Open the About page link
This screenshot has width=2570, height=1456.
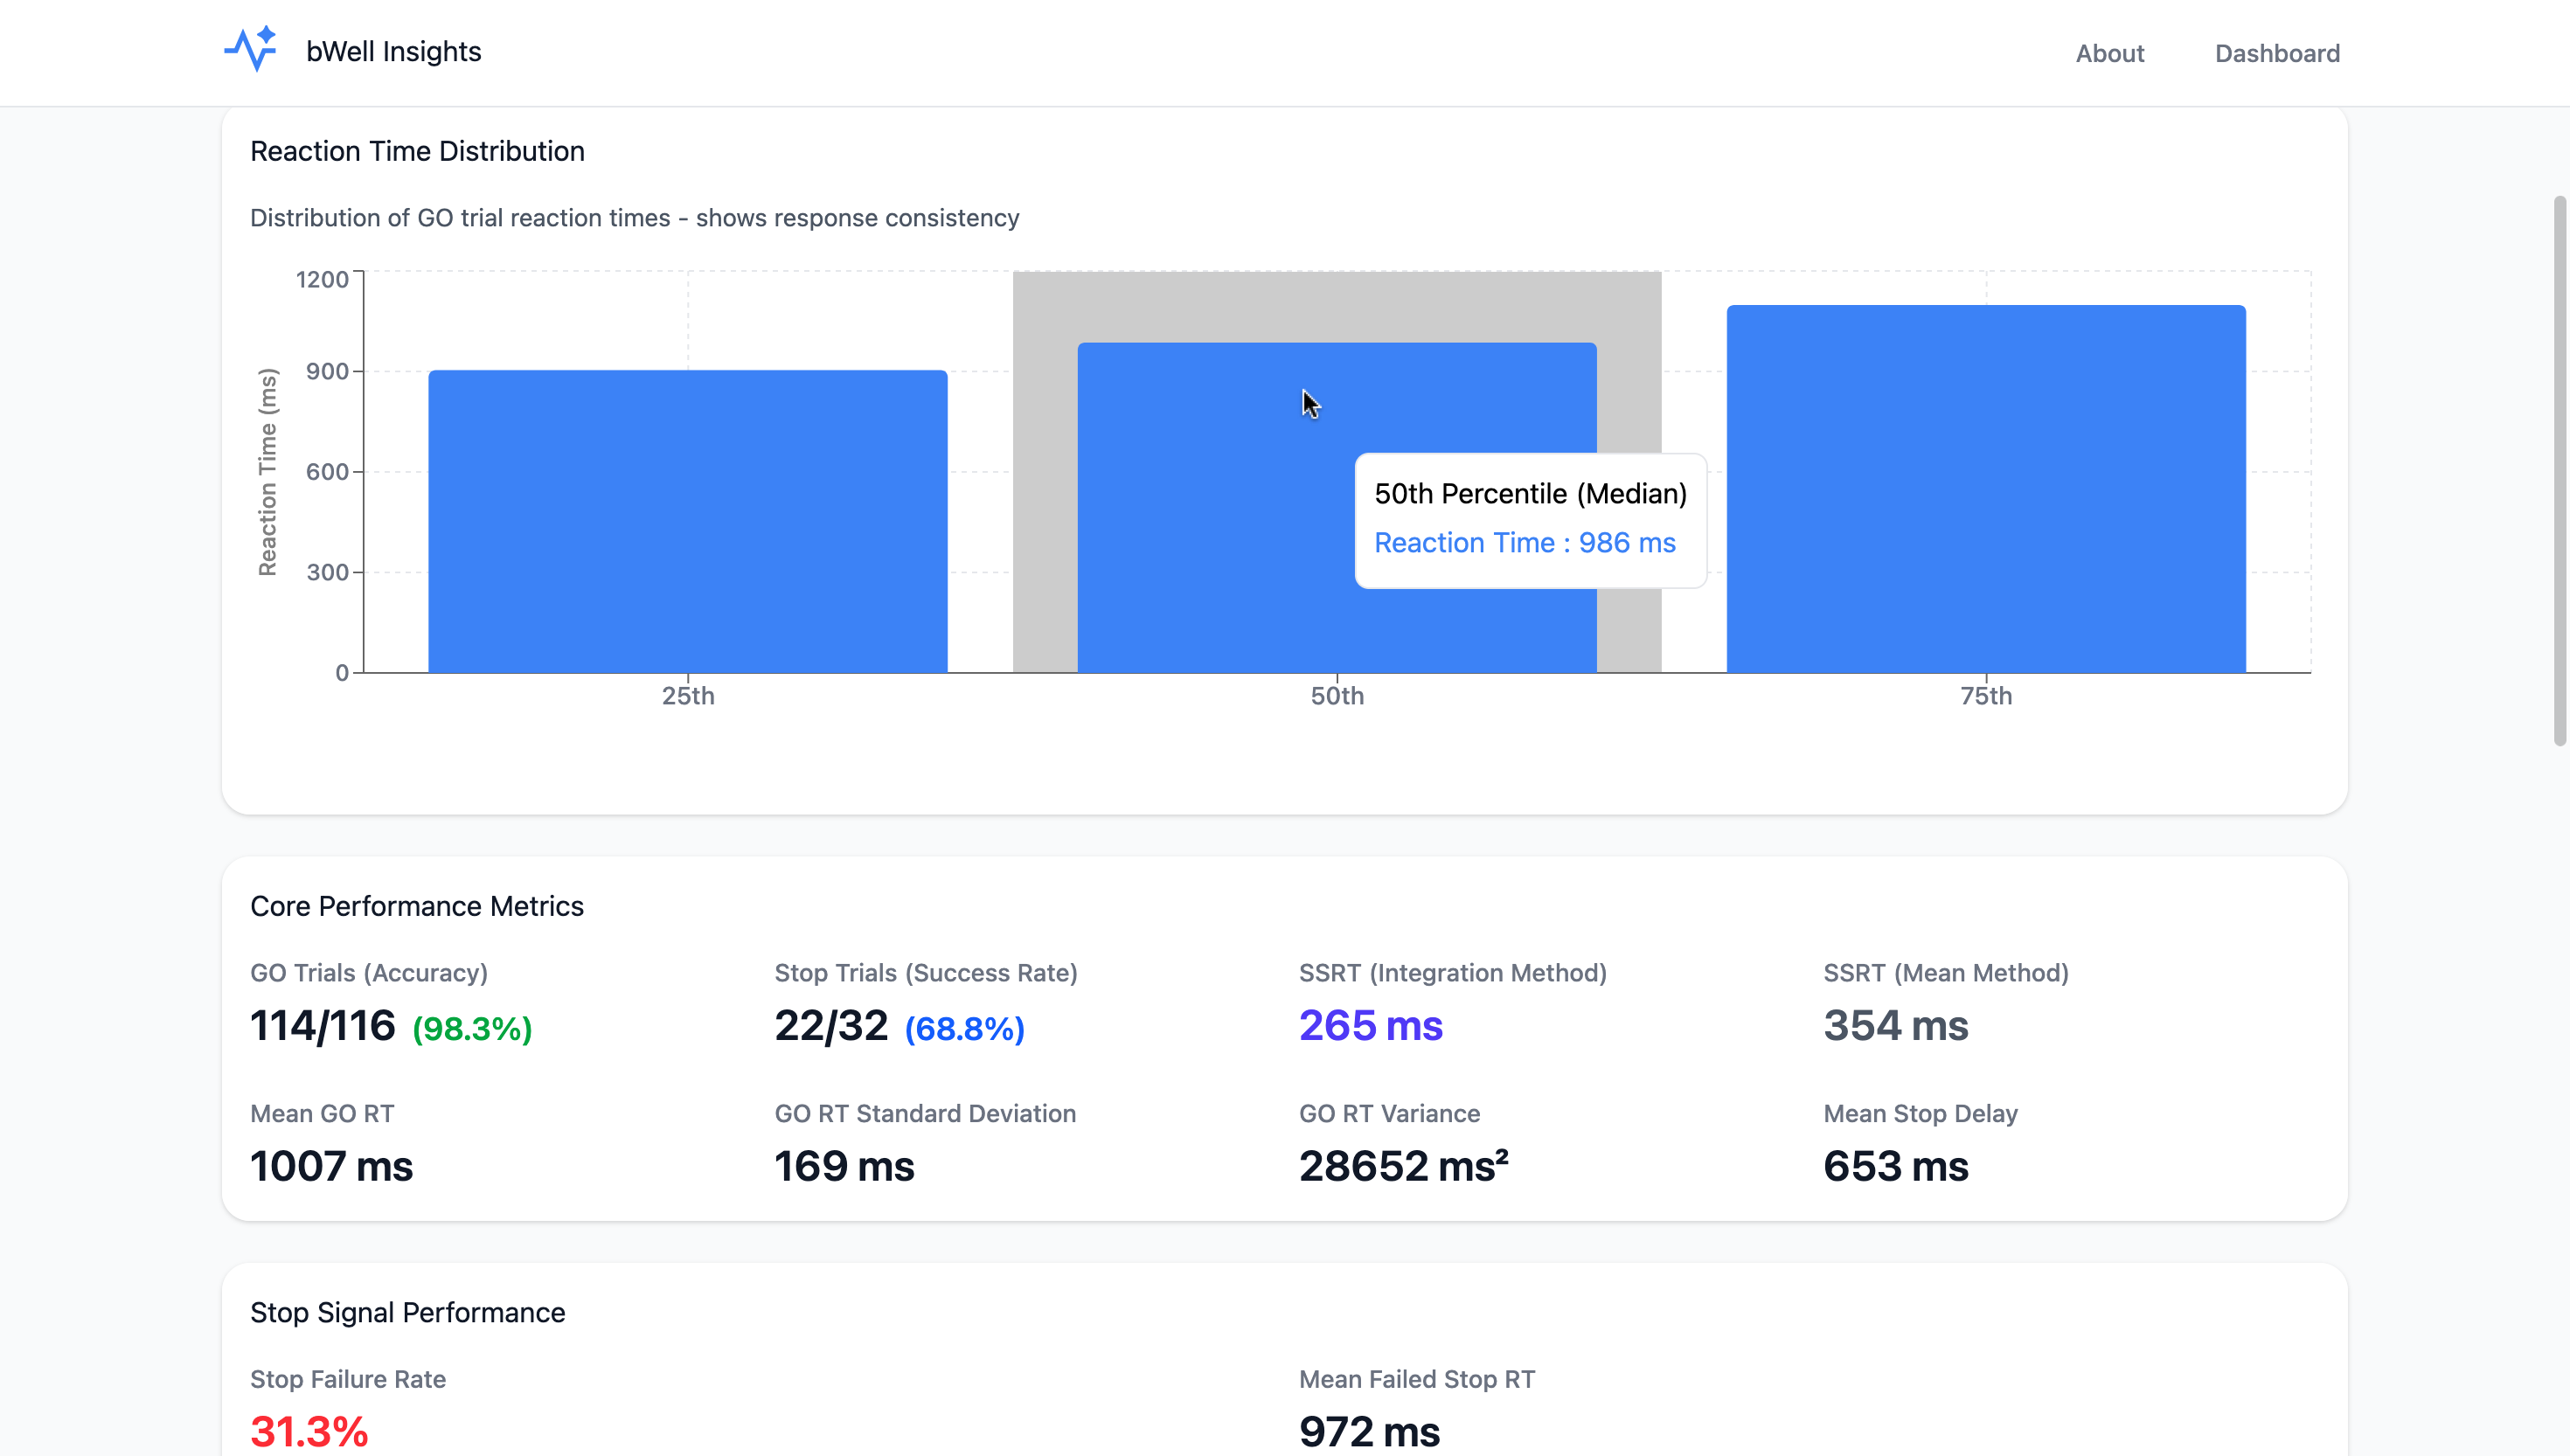point(2109,53)
